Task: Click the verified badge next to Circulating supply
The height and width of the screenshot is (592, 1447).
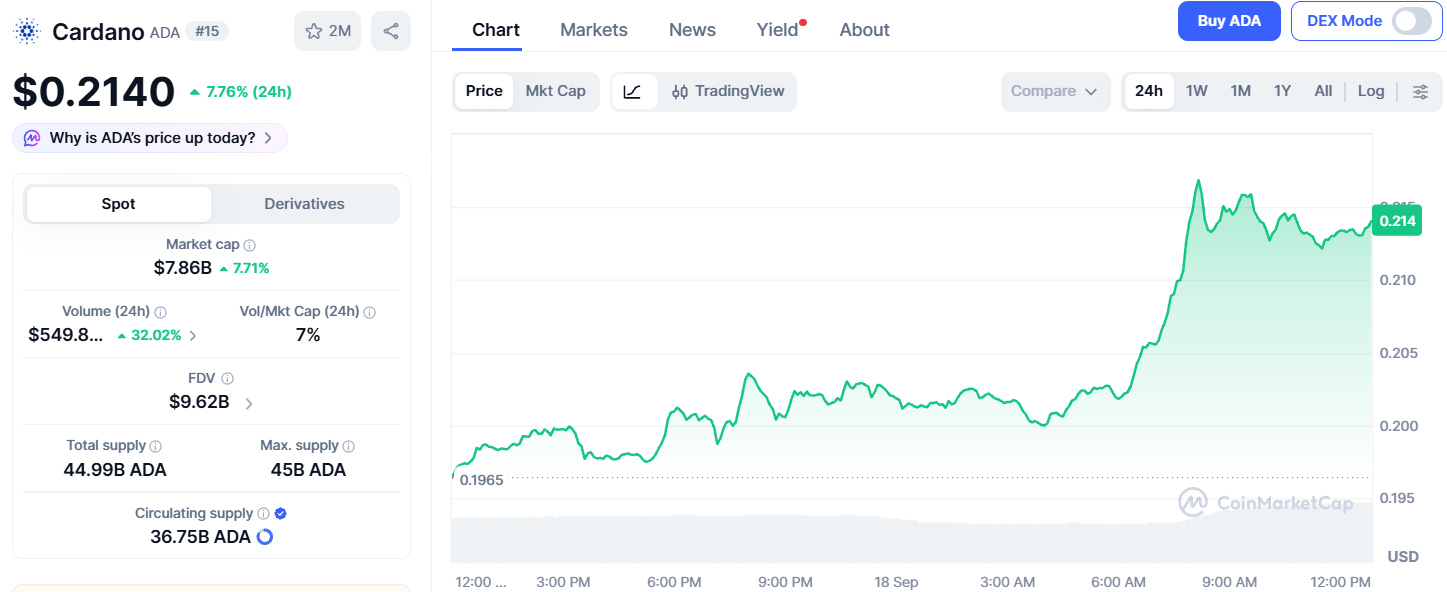Action: click(281, 513)
